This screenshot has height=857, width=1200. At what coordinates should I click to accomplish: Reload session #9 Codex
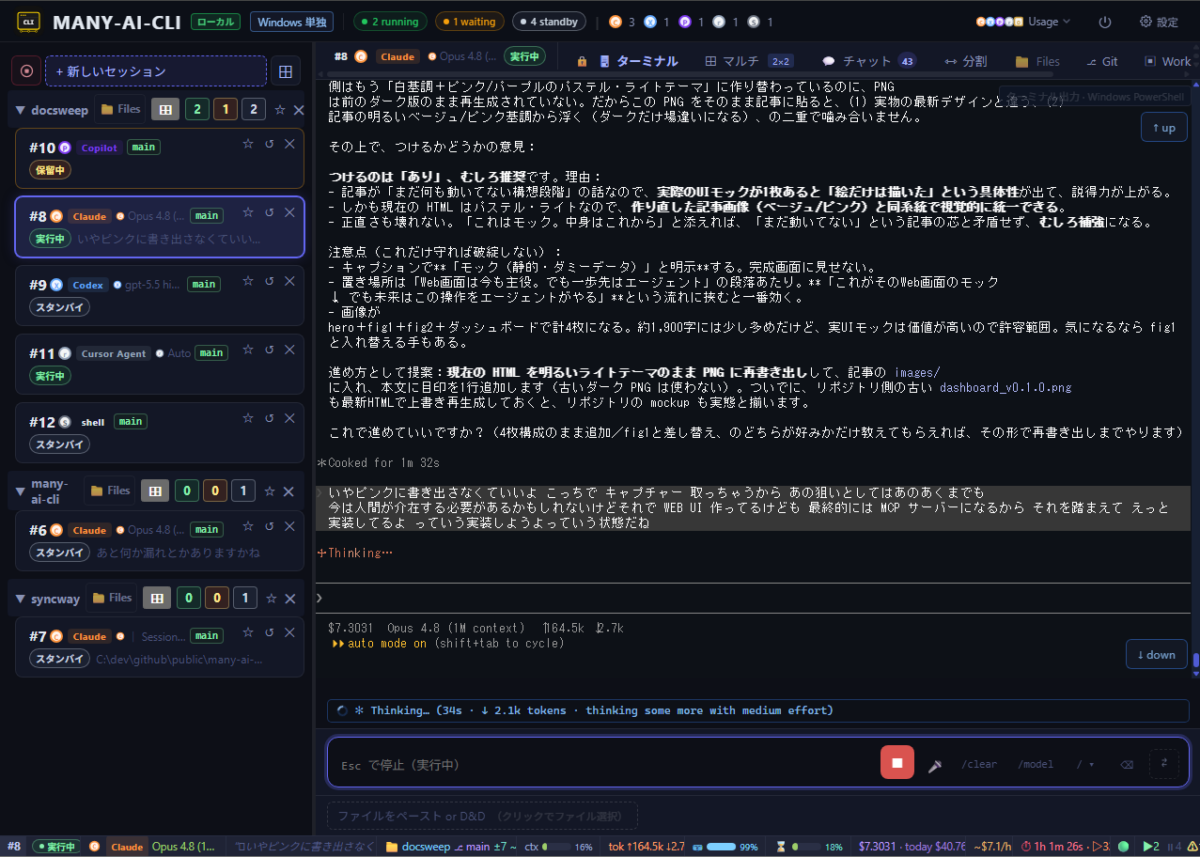269,281
